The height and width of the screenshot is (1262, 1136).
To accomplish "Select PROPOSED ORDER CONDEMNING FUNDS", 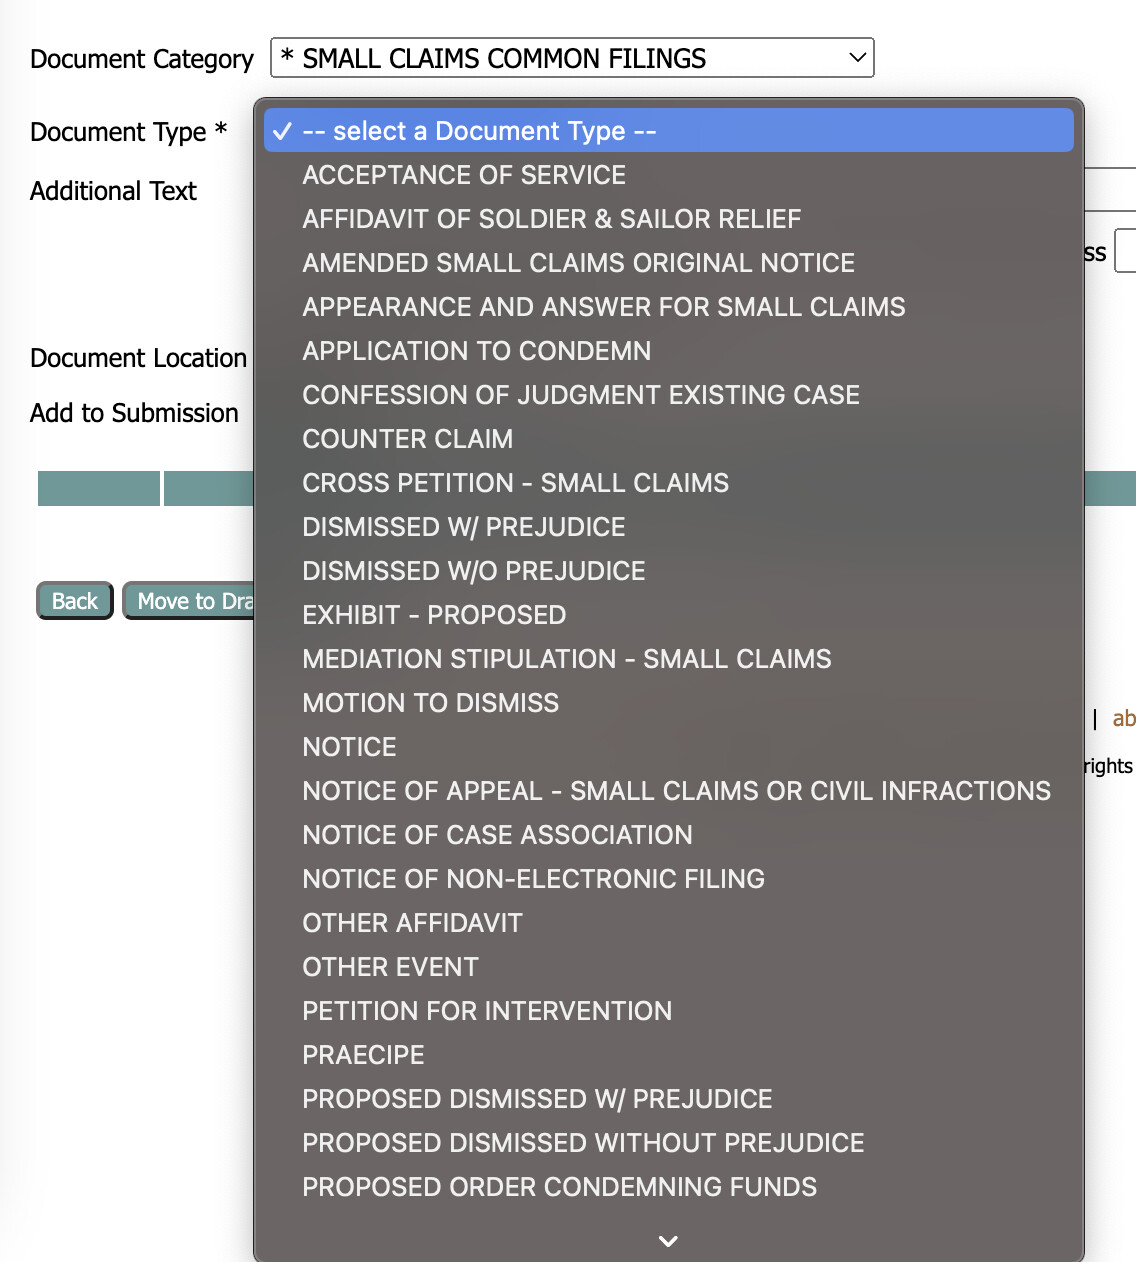I will pyautogui.click(x=560, y=1187).
